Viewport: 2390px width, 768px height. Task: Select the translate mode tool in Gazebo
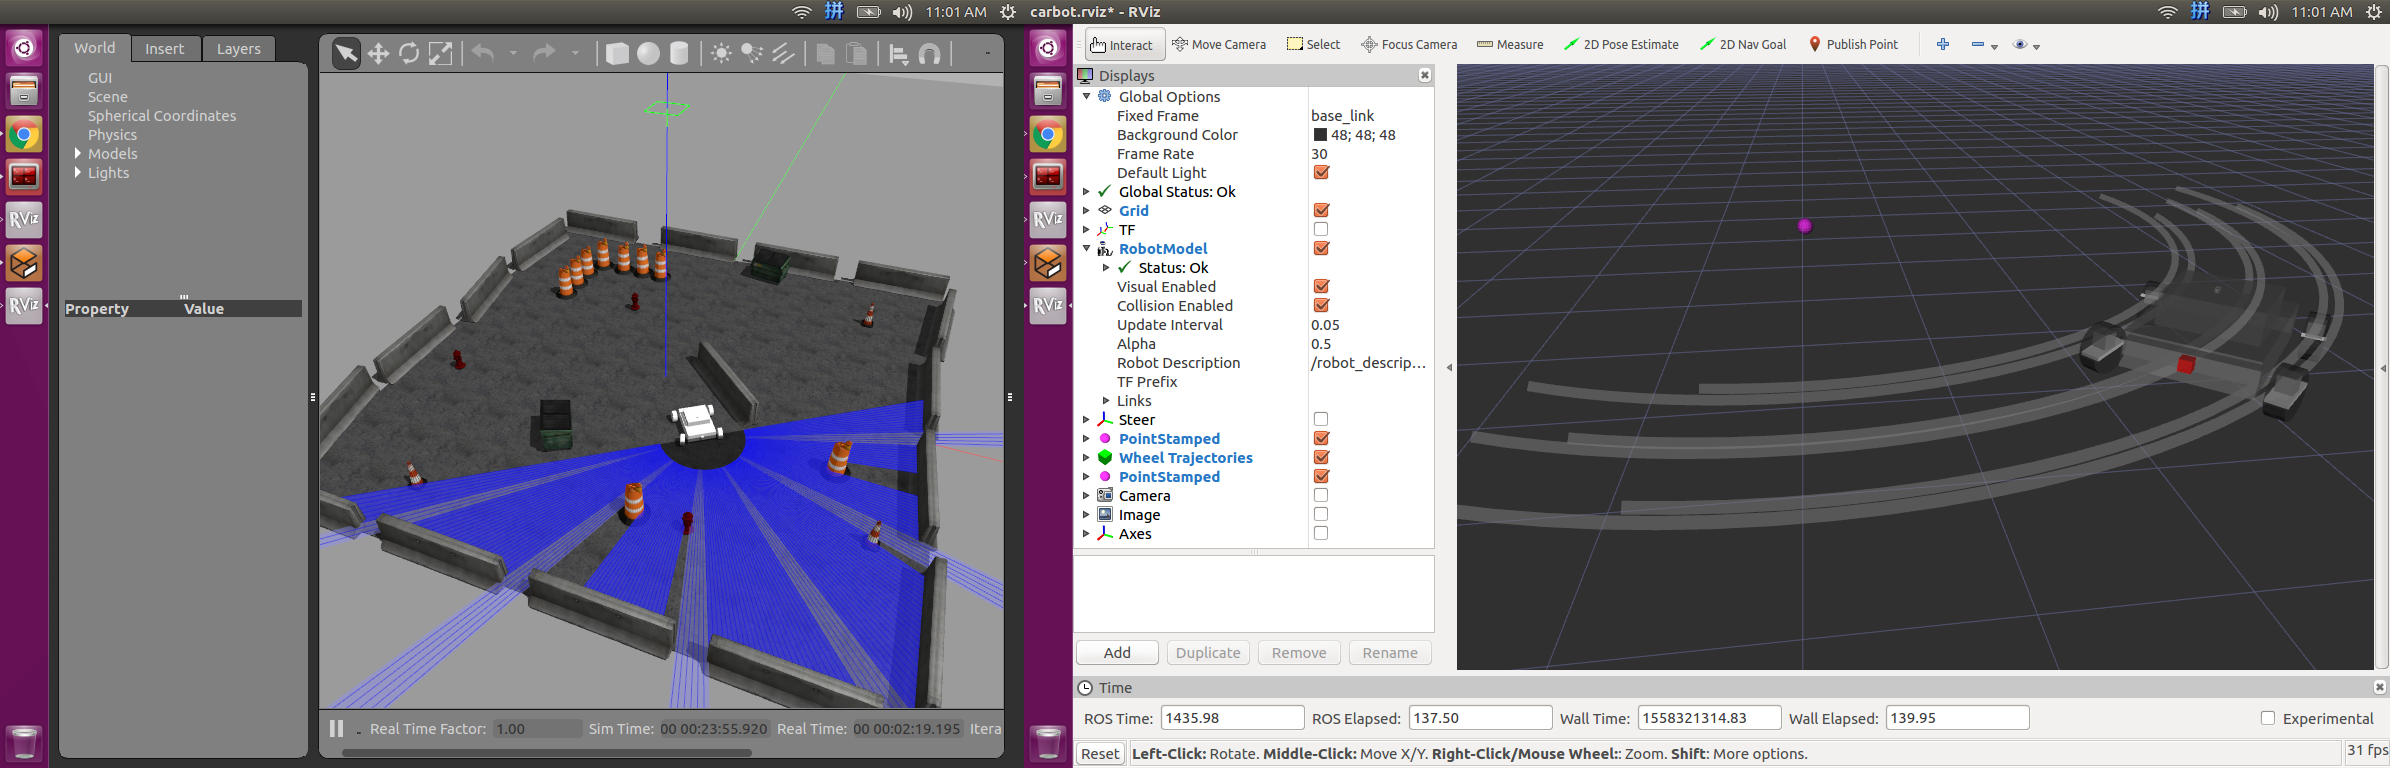[x=378, y=54]
